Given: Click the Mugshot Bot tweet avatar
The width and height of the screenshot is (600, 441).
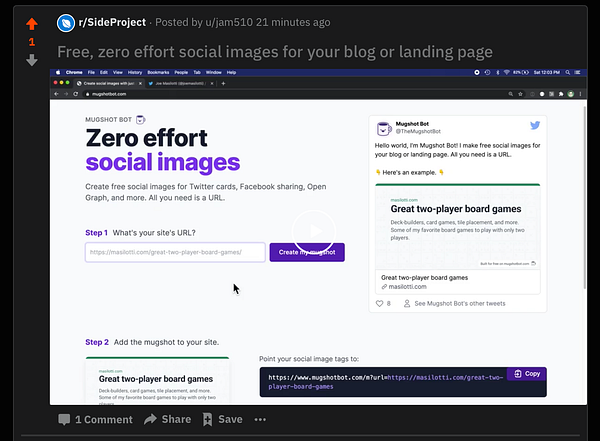Looking at the screenshot, I should (x=384, y=129).
